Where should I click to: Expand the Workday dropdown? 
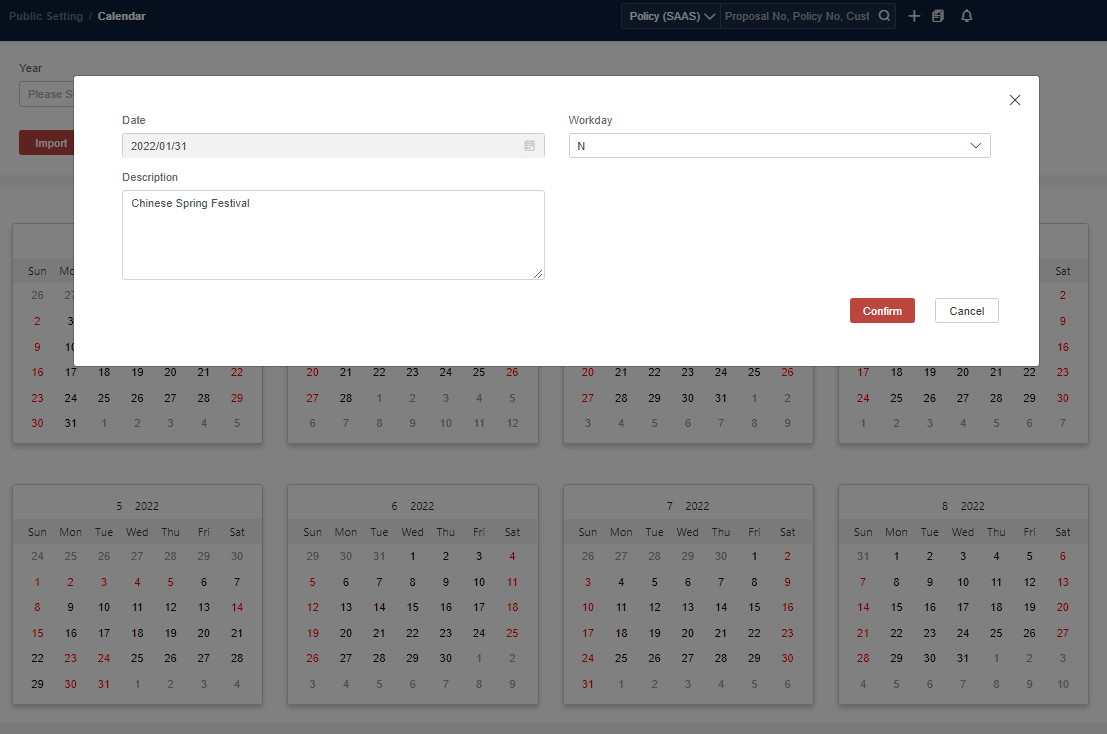point(976,145)
